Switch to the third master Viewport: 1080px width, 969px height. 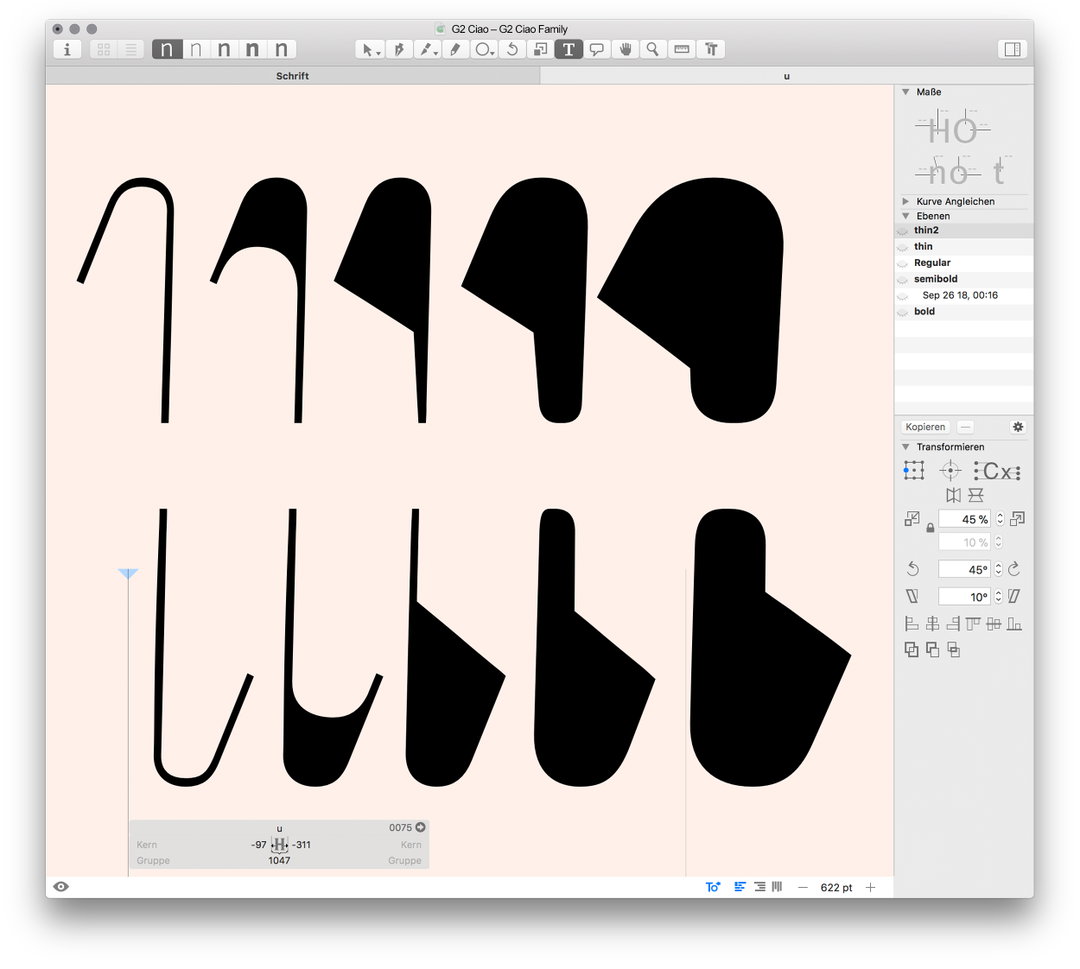click(225, 49)
